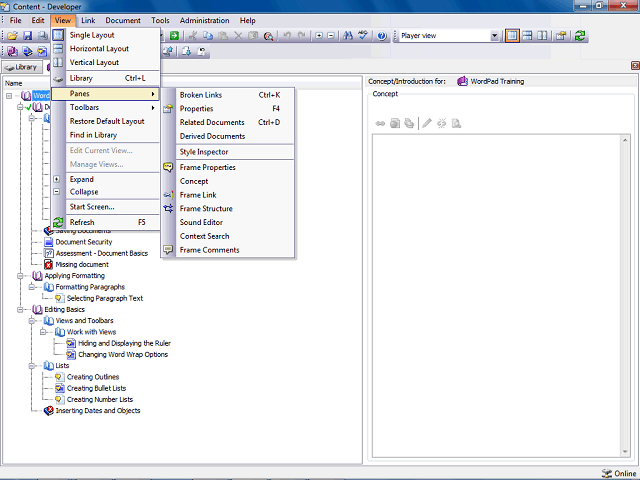Select Horizontal layout toolbar button next to Player view
Viewport: 640px width, 480px height.
(x=527, y=36)
